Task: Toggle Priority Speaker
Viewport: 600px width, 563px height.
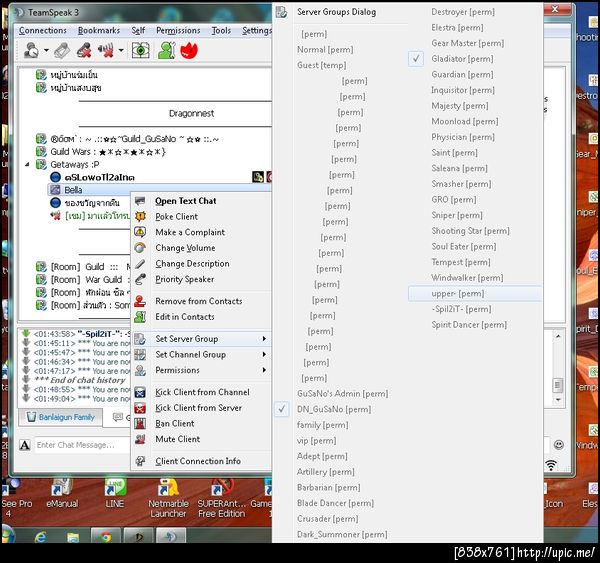Action: point(185,279)
